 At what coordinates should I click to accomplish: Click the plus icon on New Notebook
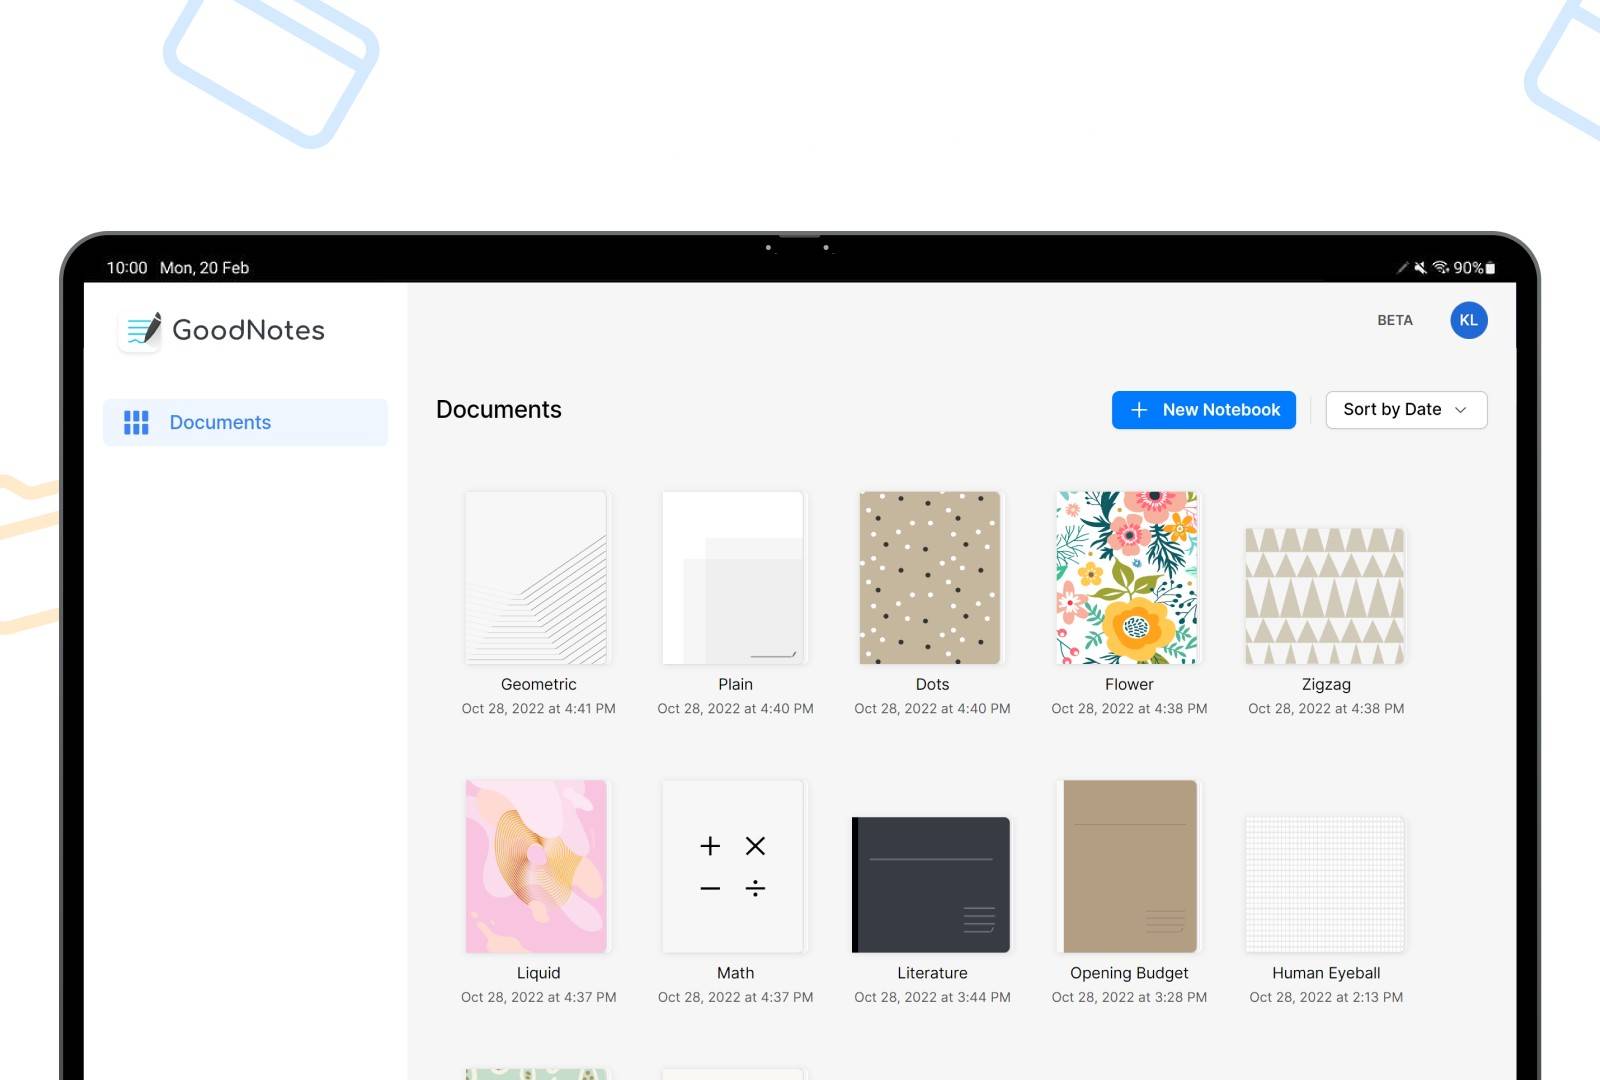click(x=1138, y=410)
